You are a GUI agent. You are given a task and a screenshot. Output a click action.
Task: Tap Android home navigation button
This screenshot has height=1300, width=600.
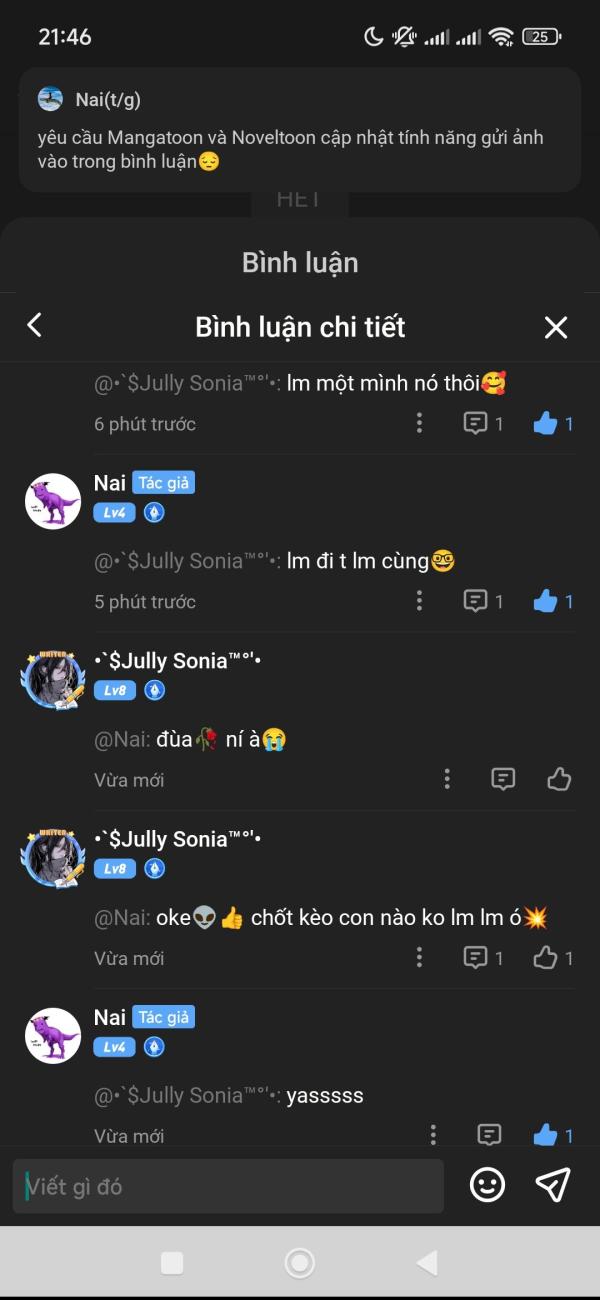[x=300, y=1263]
